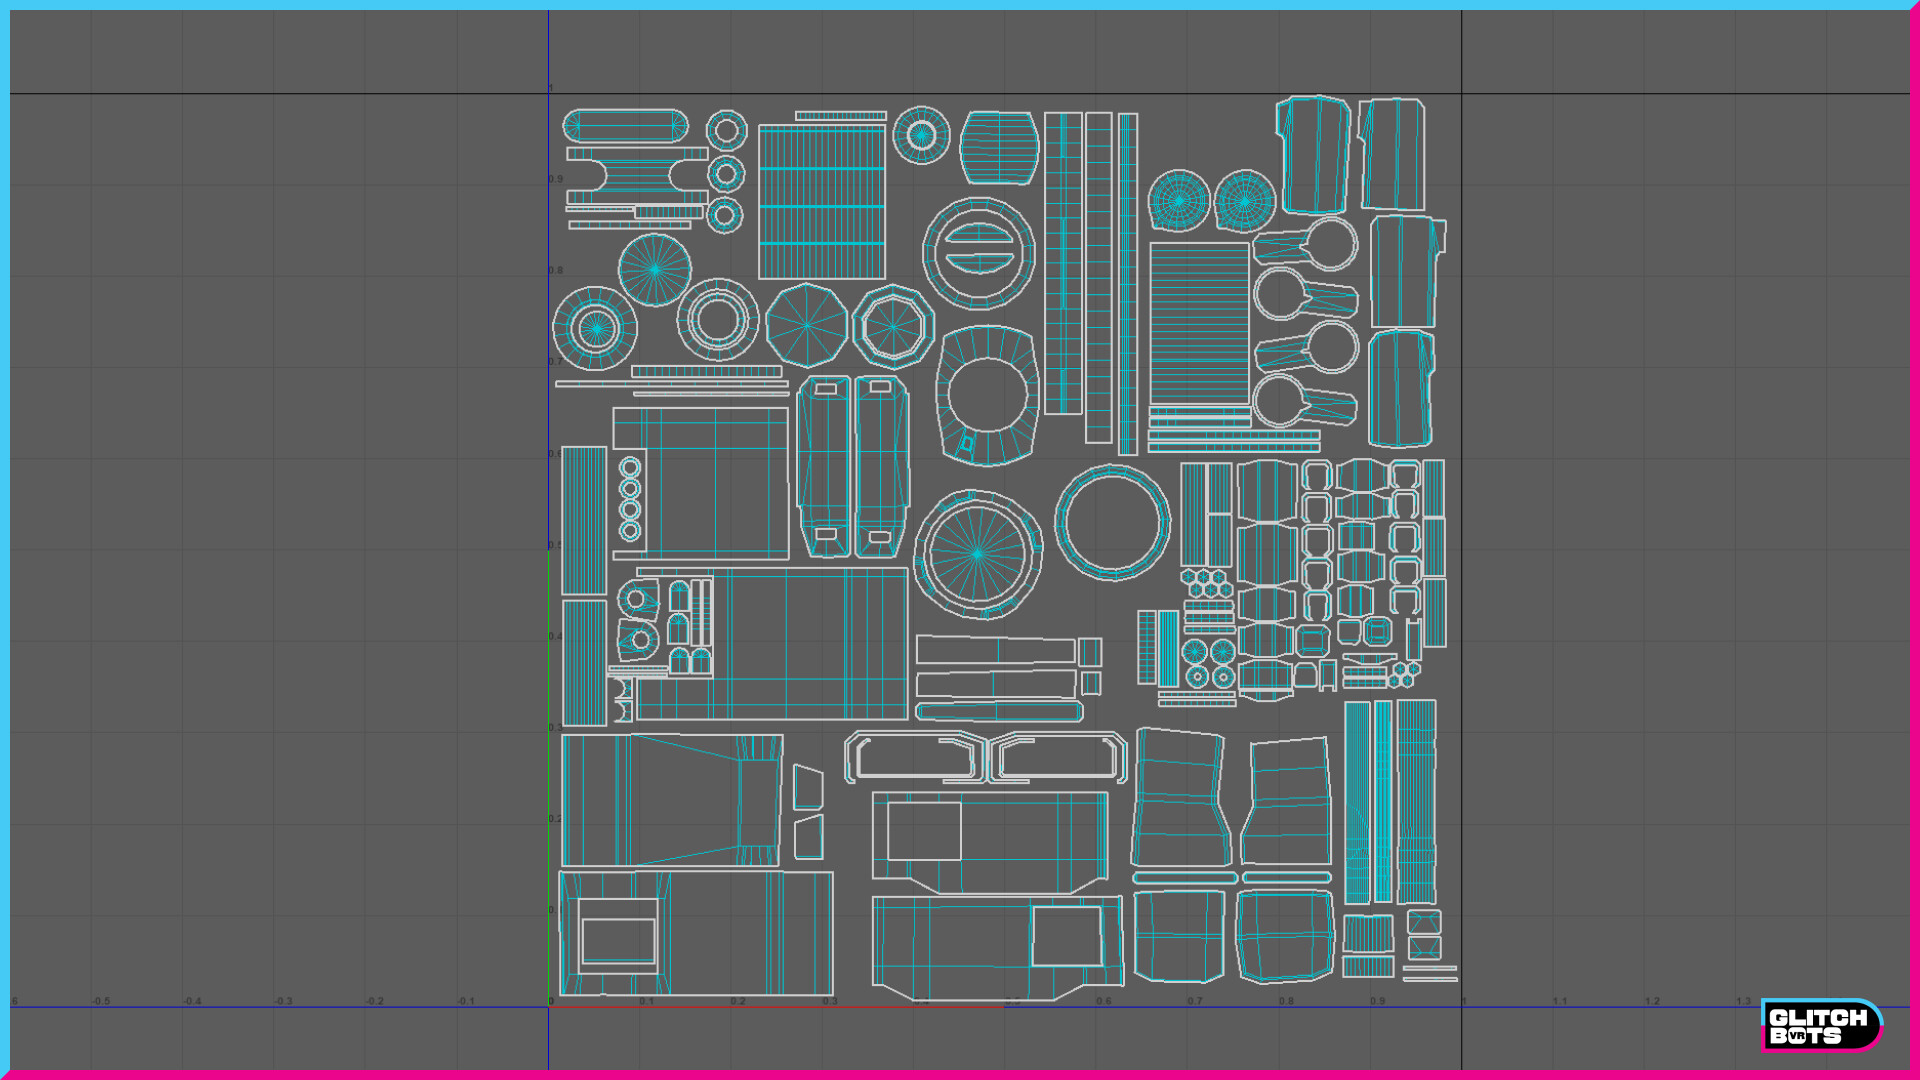1920x1080 pixels.
Task: Click the spool-shaped UV island below the pill
Action: (637, 176)
